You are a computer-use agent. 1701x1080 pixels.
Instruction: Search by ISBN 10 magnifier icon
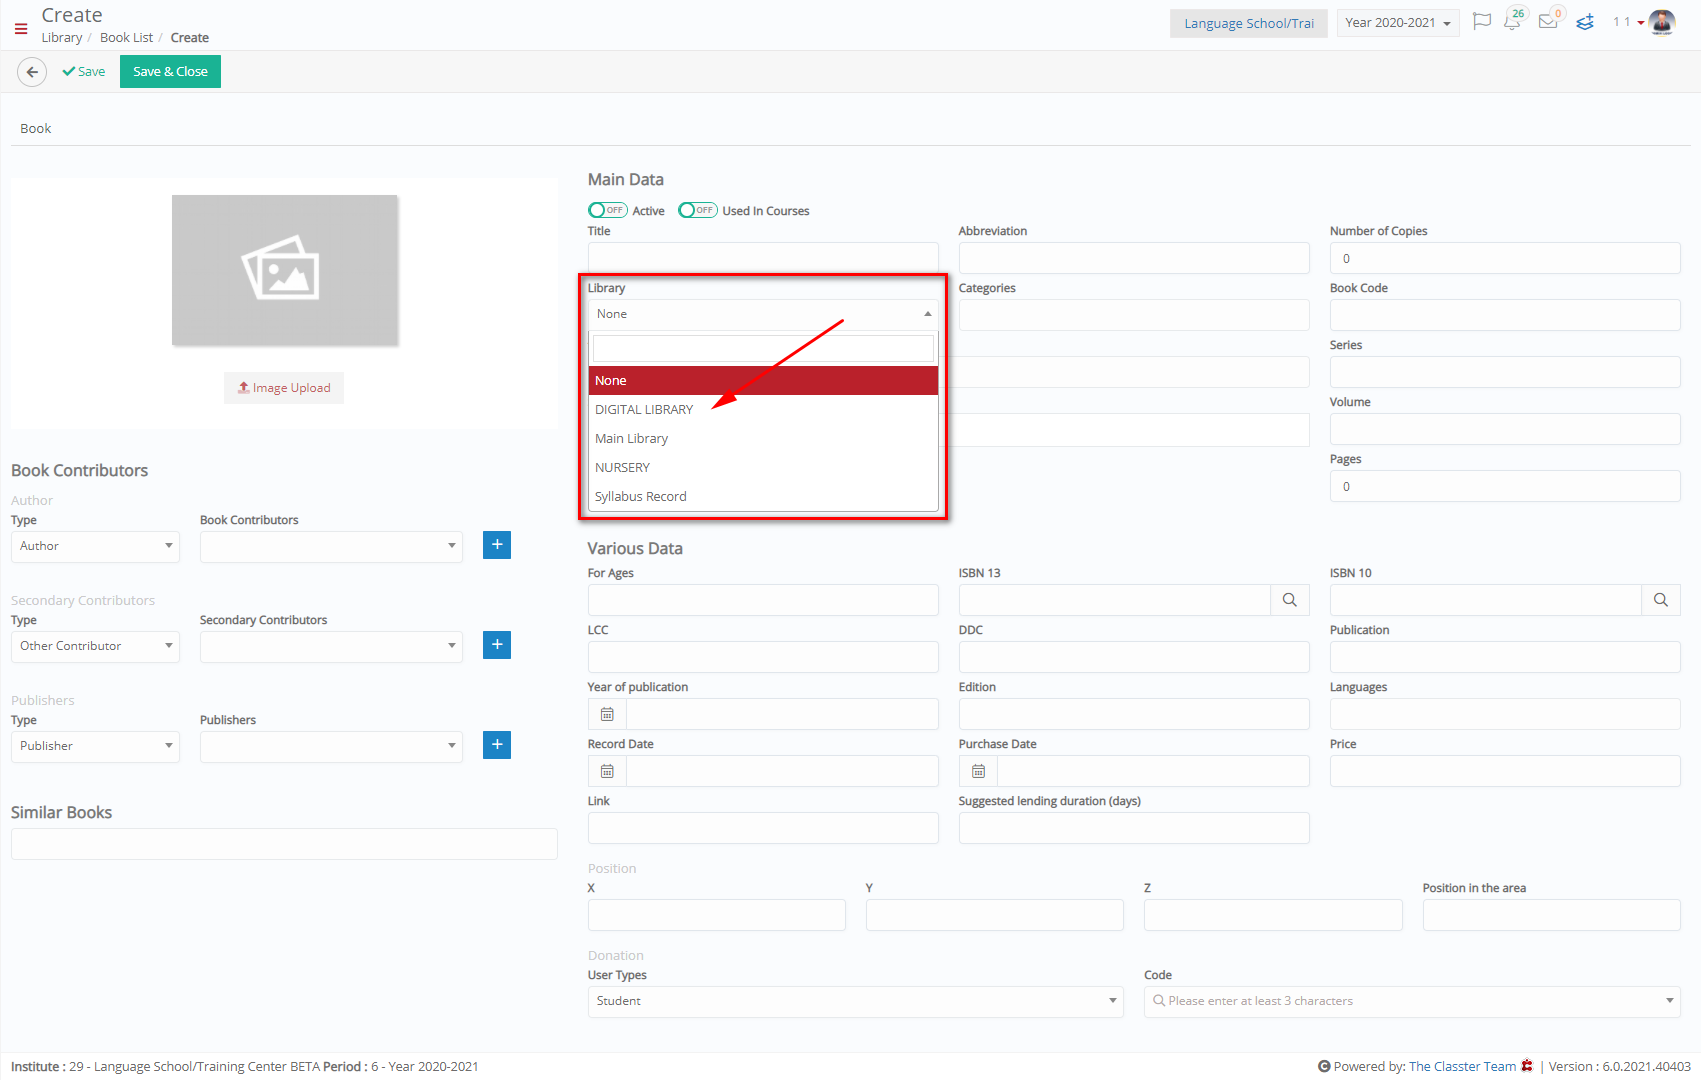[x=1661, y=600]
